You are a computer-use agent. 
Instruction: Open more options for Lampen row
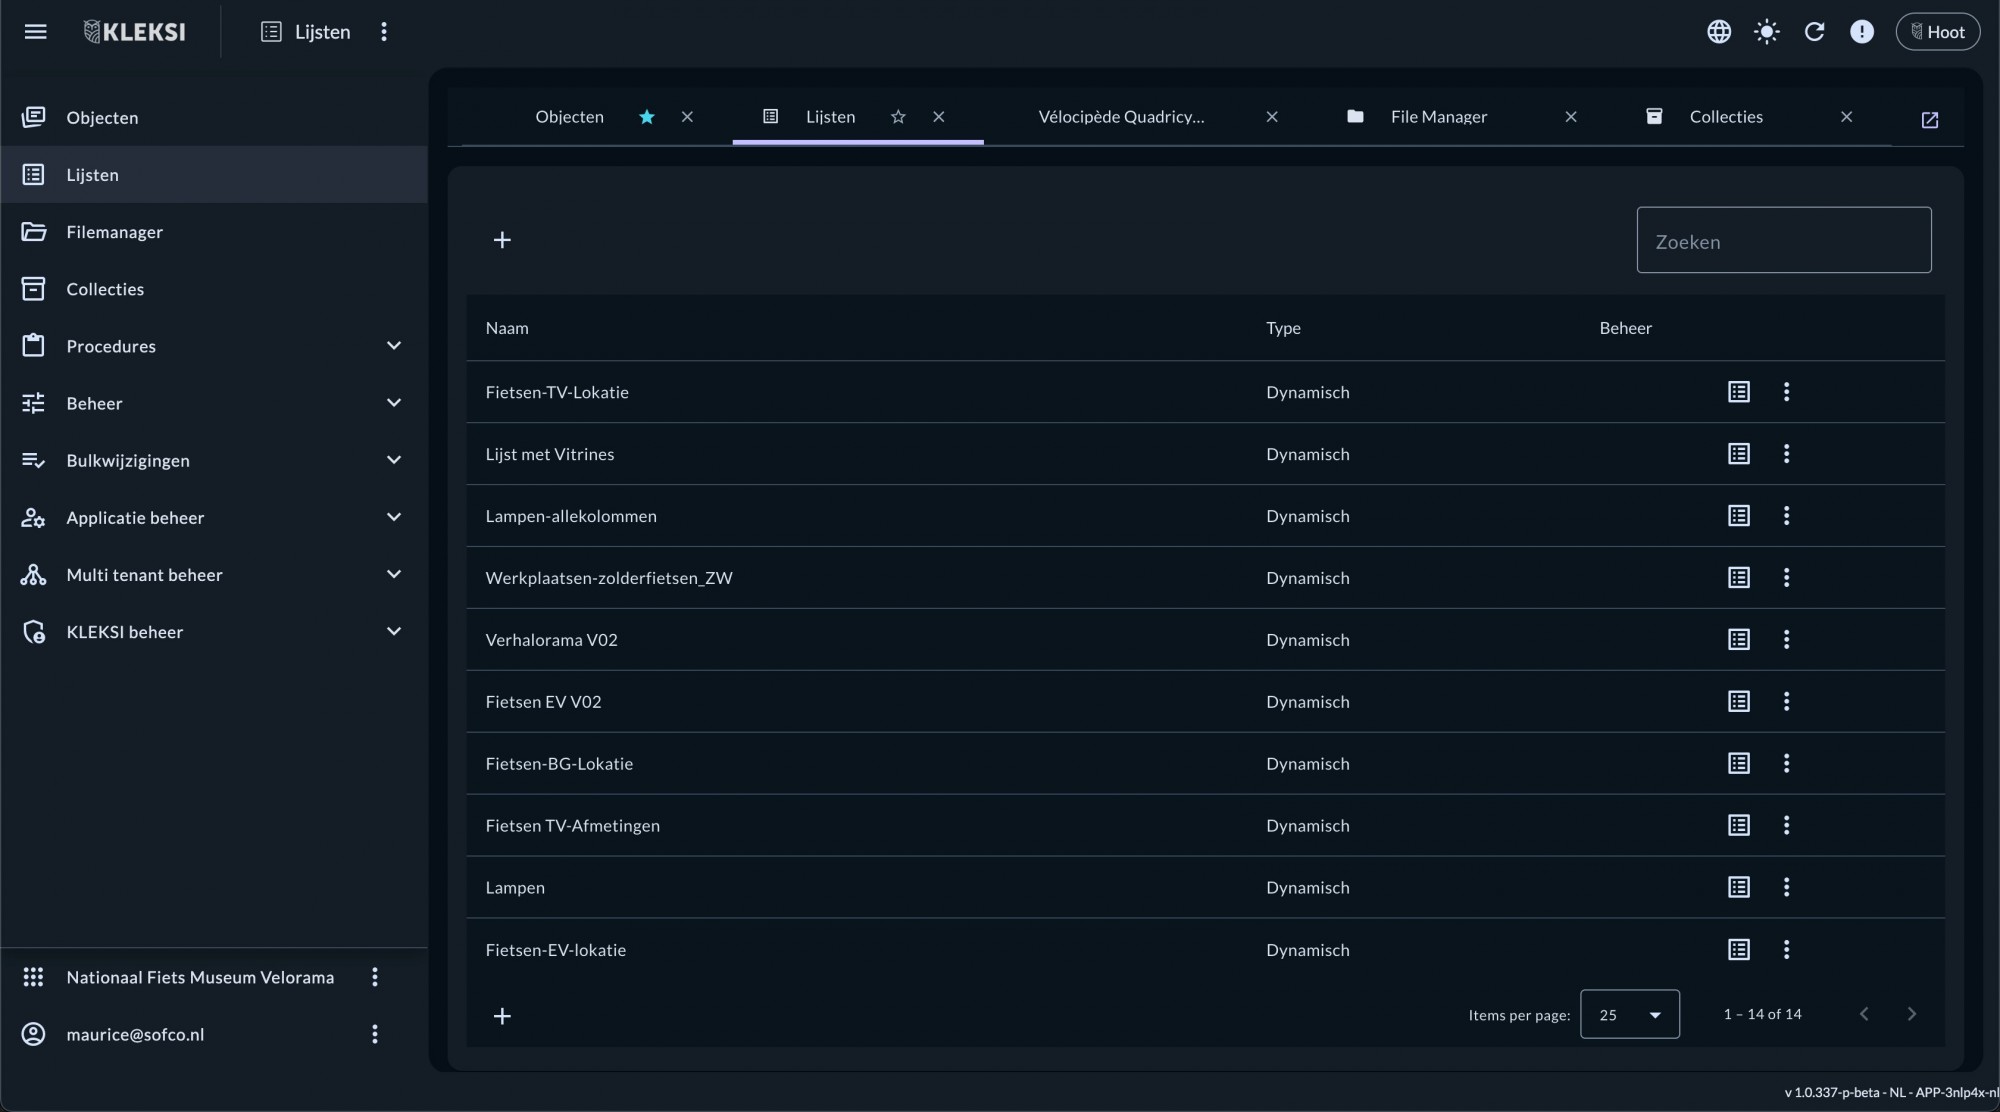pos(1786,888)
